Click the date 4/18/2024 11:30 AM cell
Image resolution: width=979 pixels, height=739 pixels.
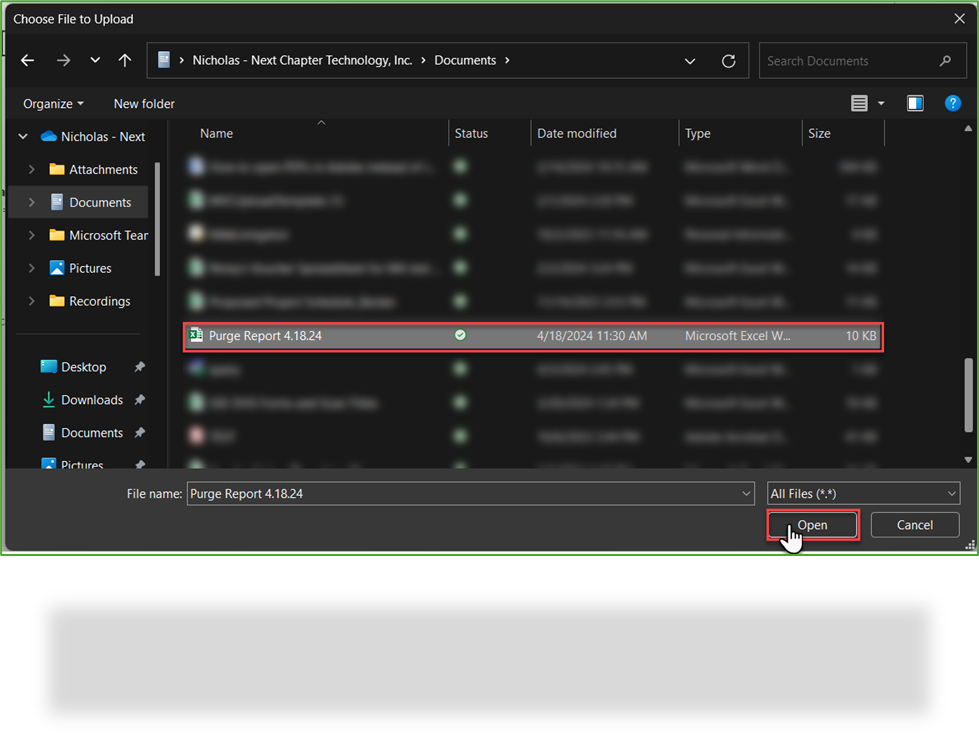[591, 336]
